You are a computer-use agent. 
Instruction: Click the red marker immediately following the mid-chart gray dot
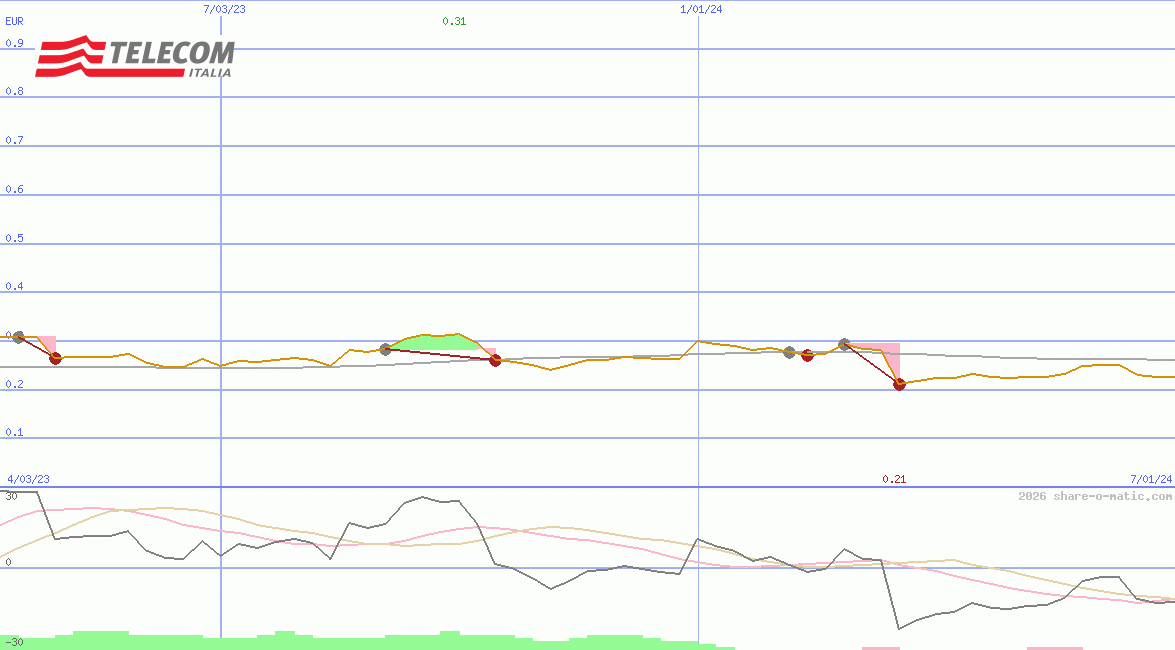coord(806,354)
